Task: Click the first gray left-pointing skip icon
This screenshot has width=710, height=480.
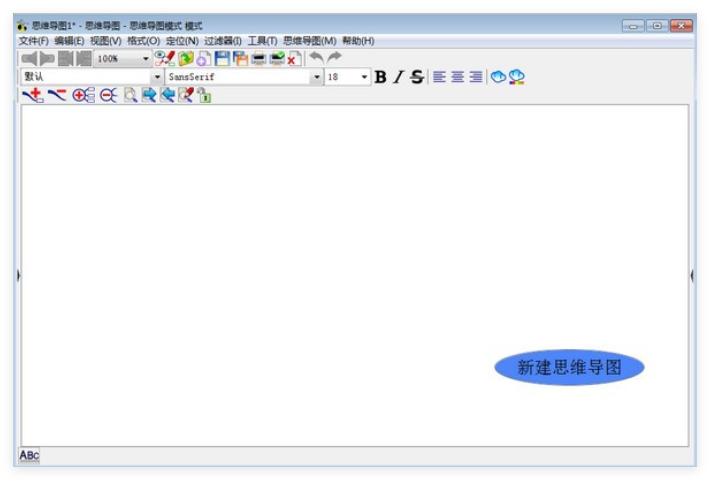Action: [66, 58]
